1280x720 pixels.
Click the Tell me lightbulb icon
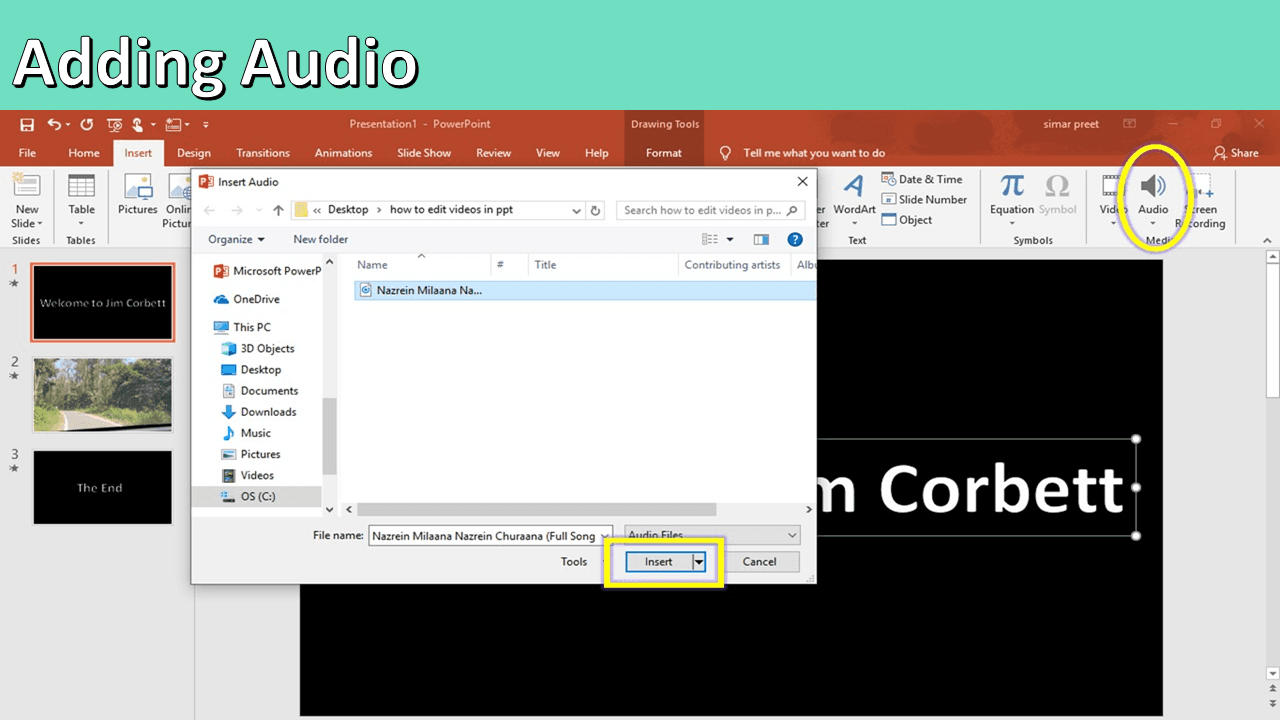tap(726, 153)
